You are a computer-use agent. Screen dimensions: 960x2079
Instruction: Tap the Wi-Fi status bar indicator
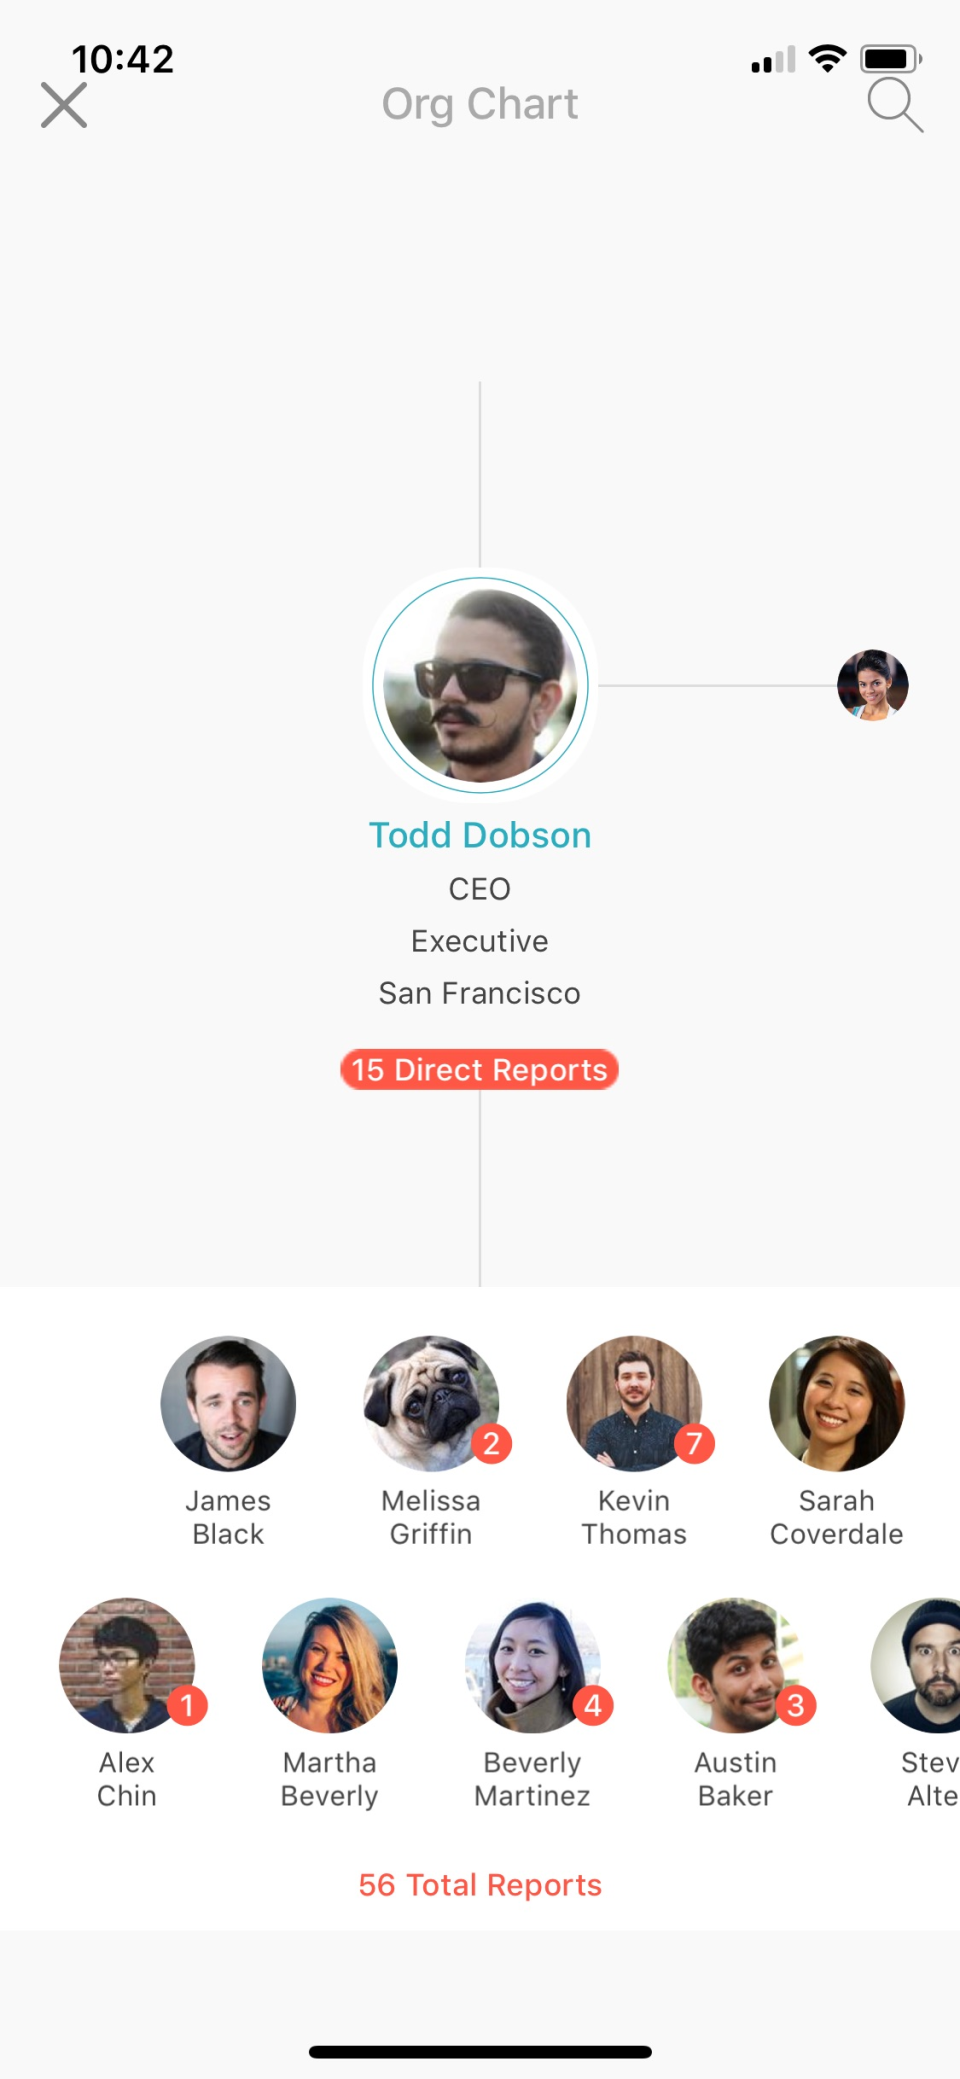(826, 58)
